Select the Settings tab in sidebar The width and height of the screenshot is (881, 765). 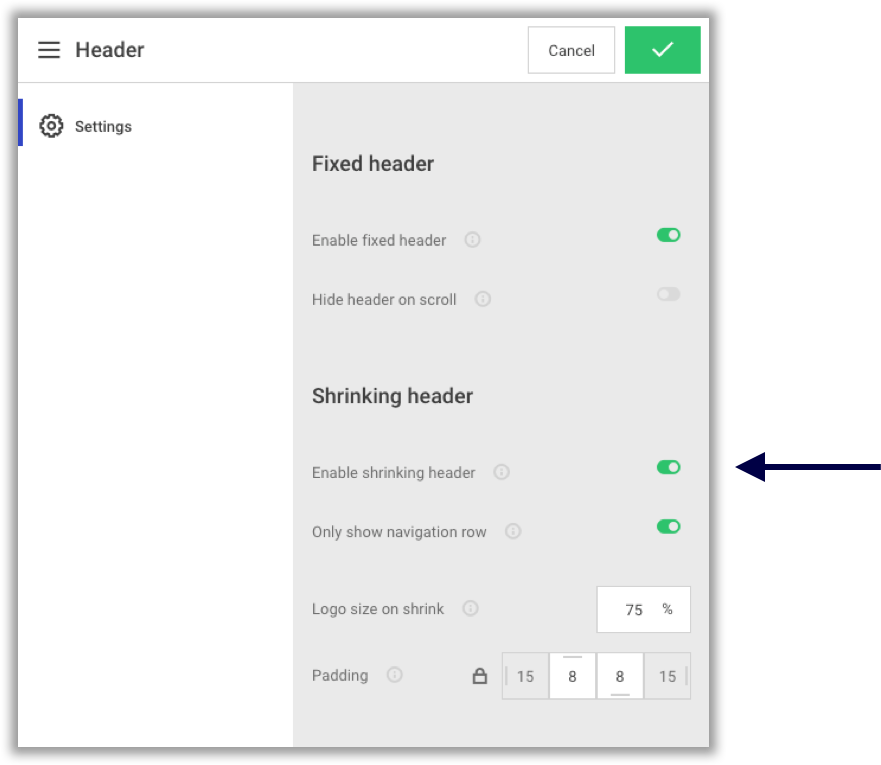103,127
